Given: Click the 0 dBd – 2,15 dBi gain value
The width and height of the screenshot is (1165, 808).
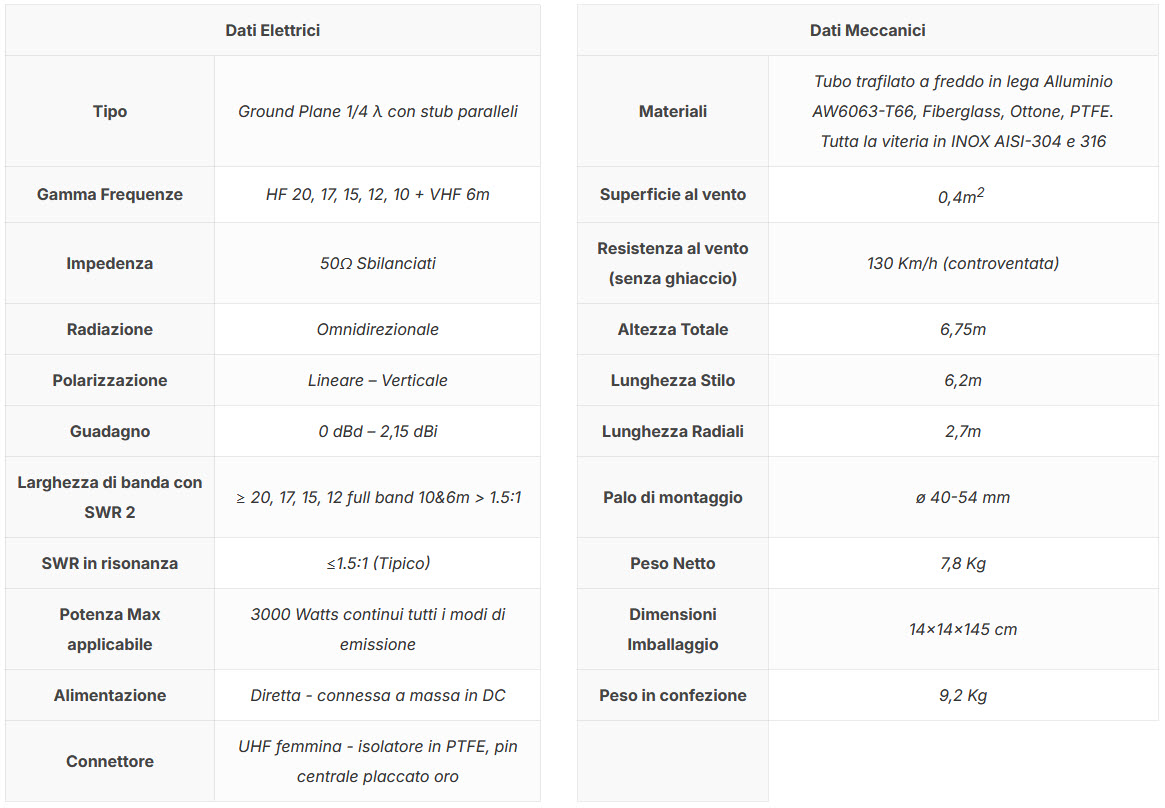Looking at the screenshot, I should [x=377, y=431].
